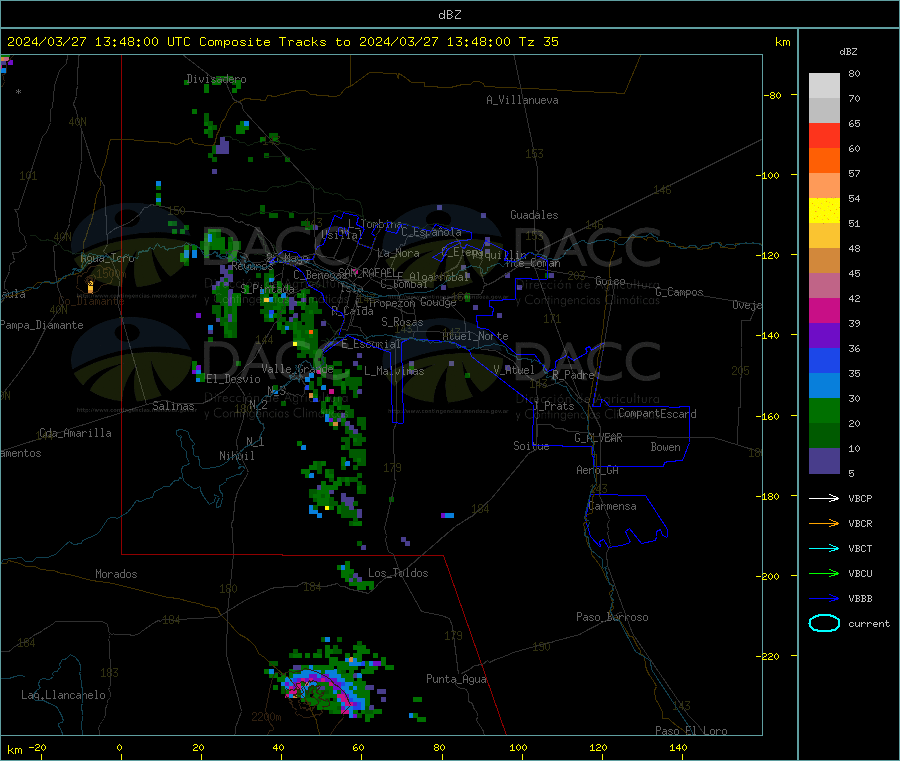Click the Lag.Llancanelo place label
Viewport: 900px width, 761px height.
pos(63,695)
